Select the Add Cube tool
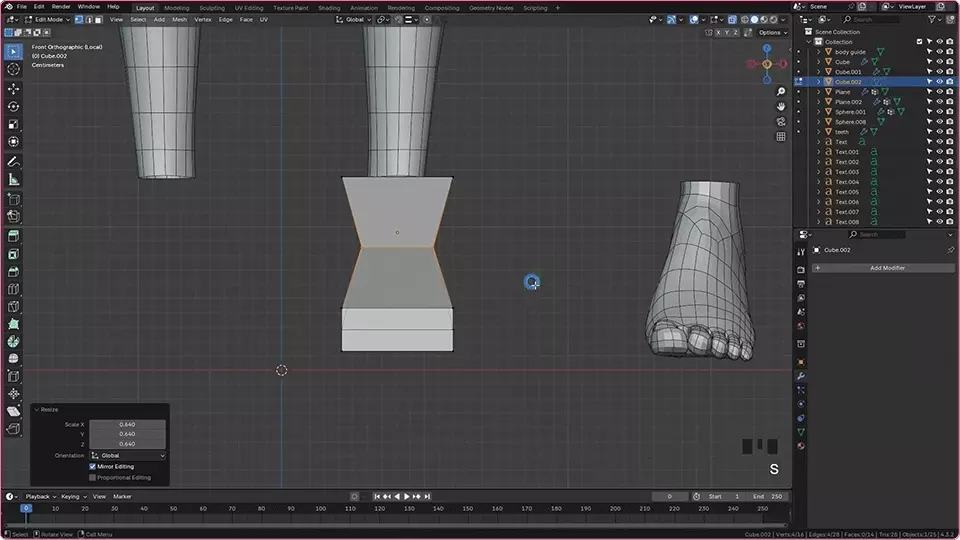Screen dimensions: 960x540 [x=13, y=199]
